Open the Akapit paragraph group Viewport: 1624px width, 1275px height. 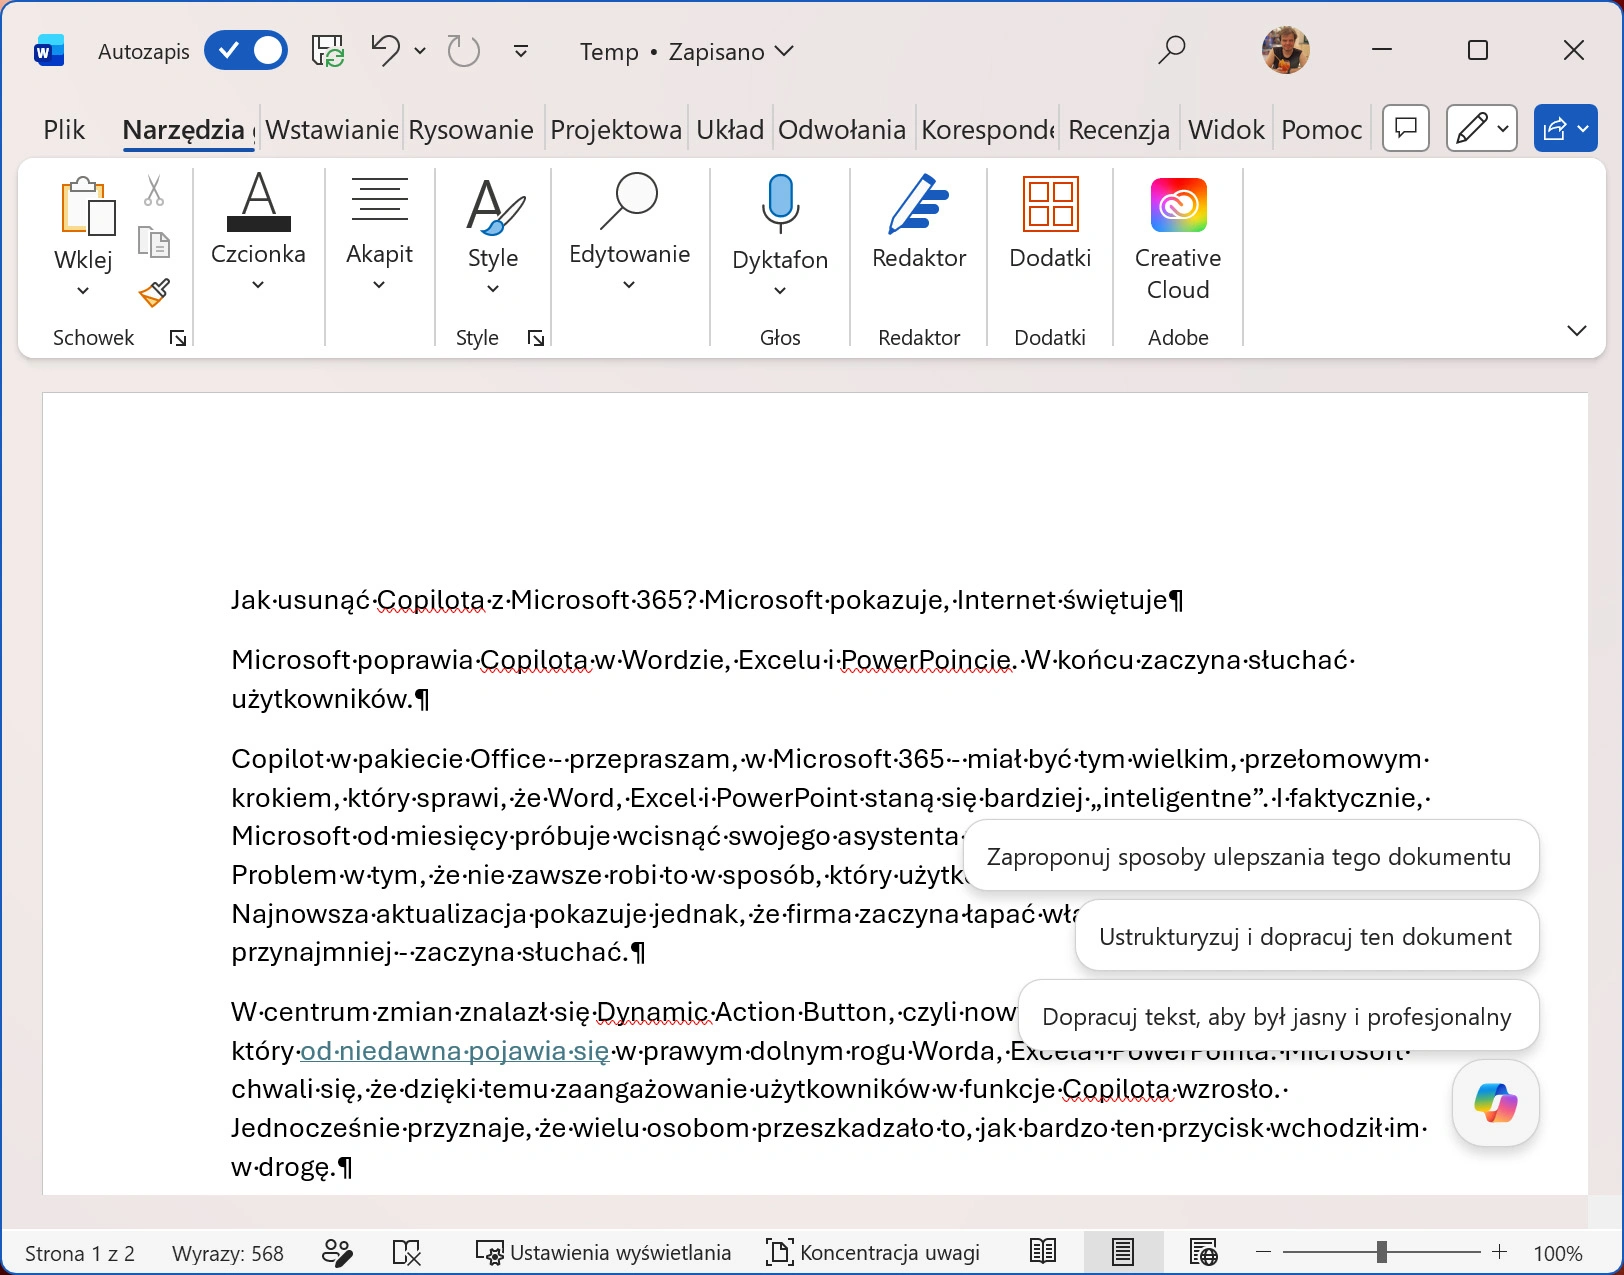point(379,231)
